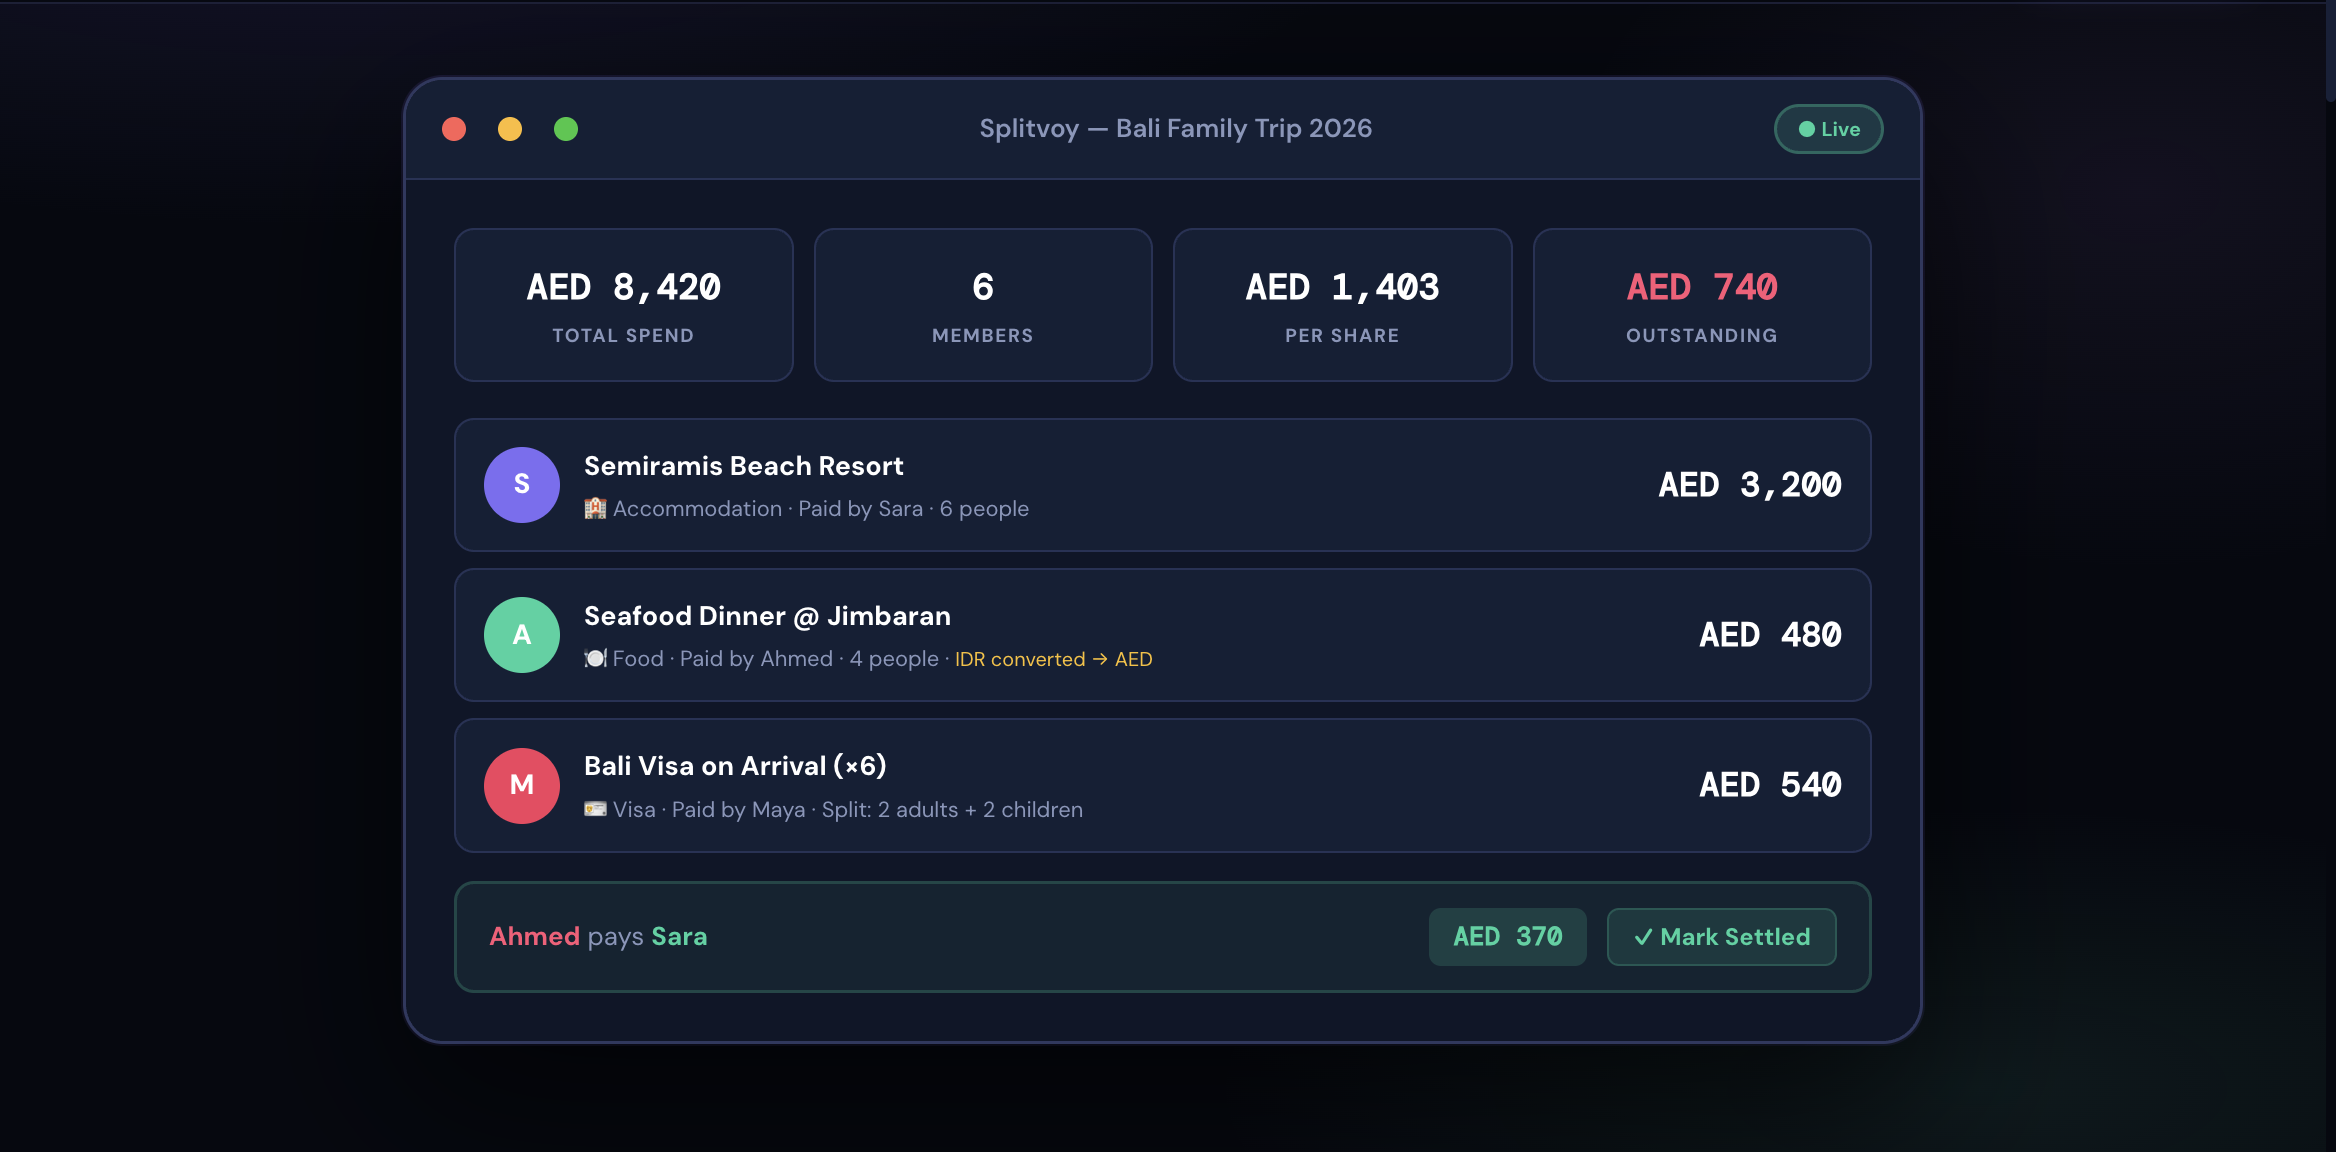
Task: Click the visa card emoji icon
Action: [595, 809]
